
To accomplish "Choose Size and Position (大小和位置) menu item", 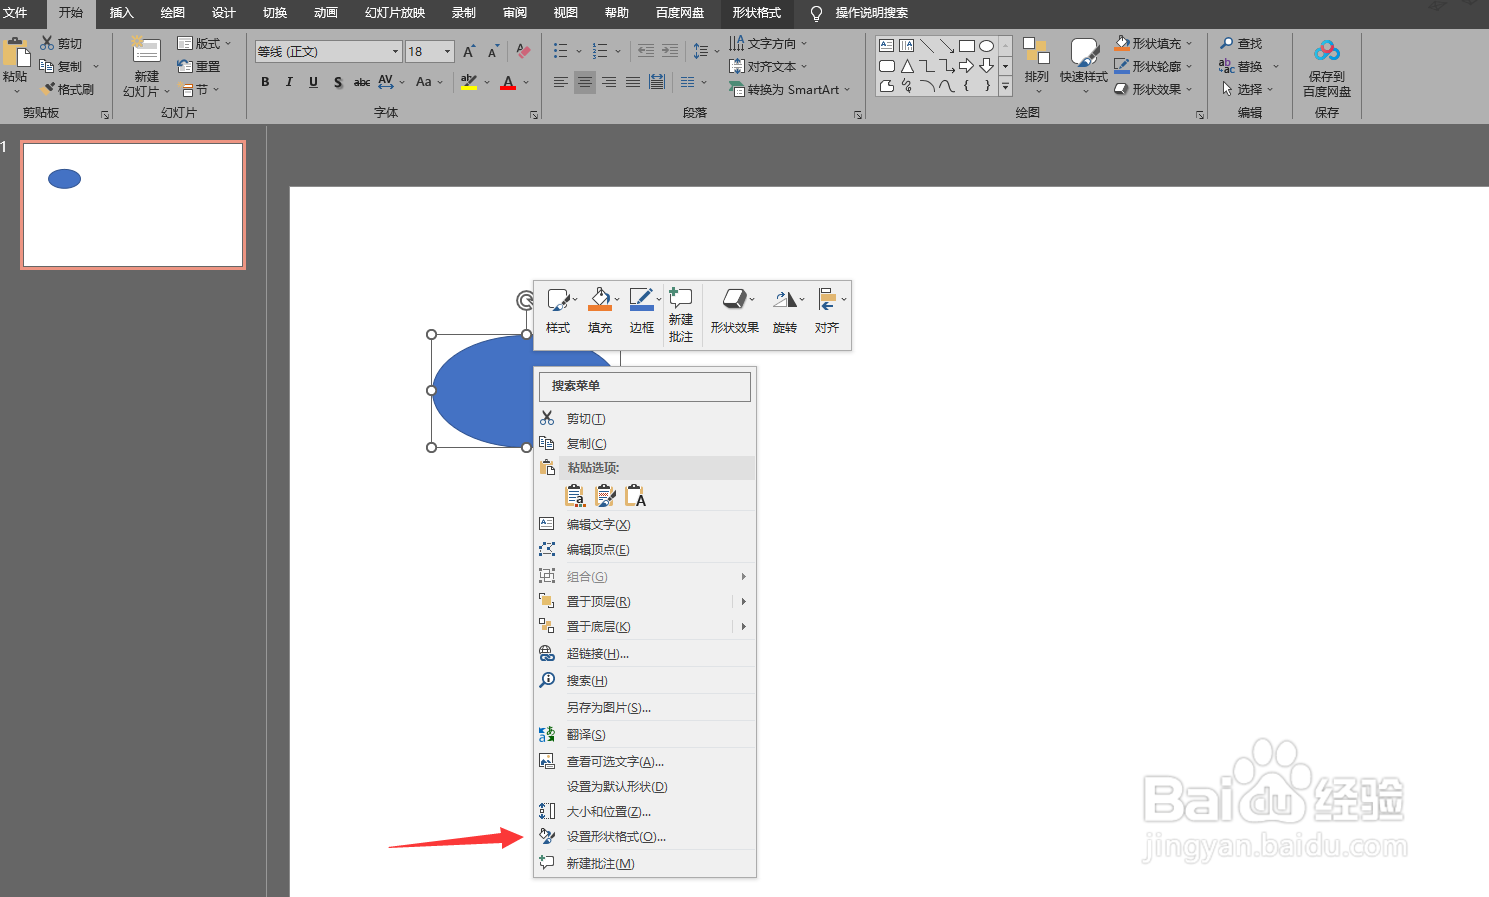I will tap(645, 812).
